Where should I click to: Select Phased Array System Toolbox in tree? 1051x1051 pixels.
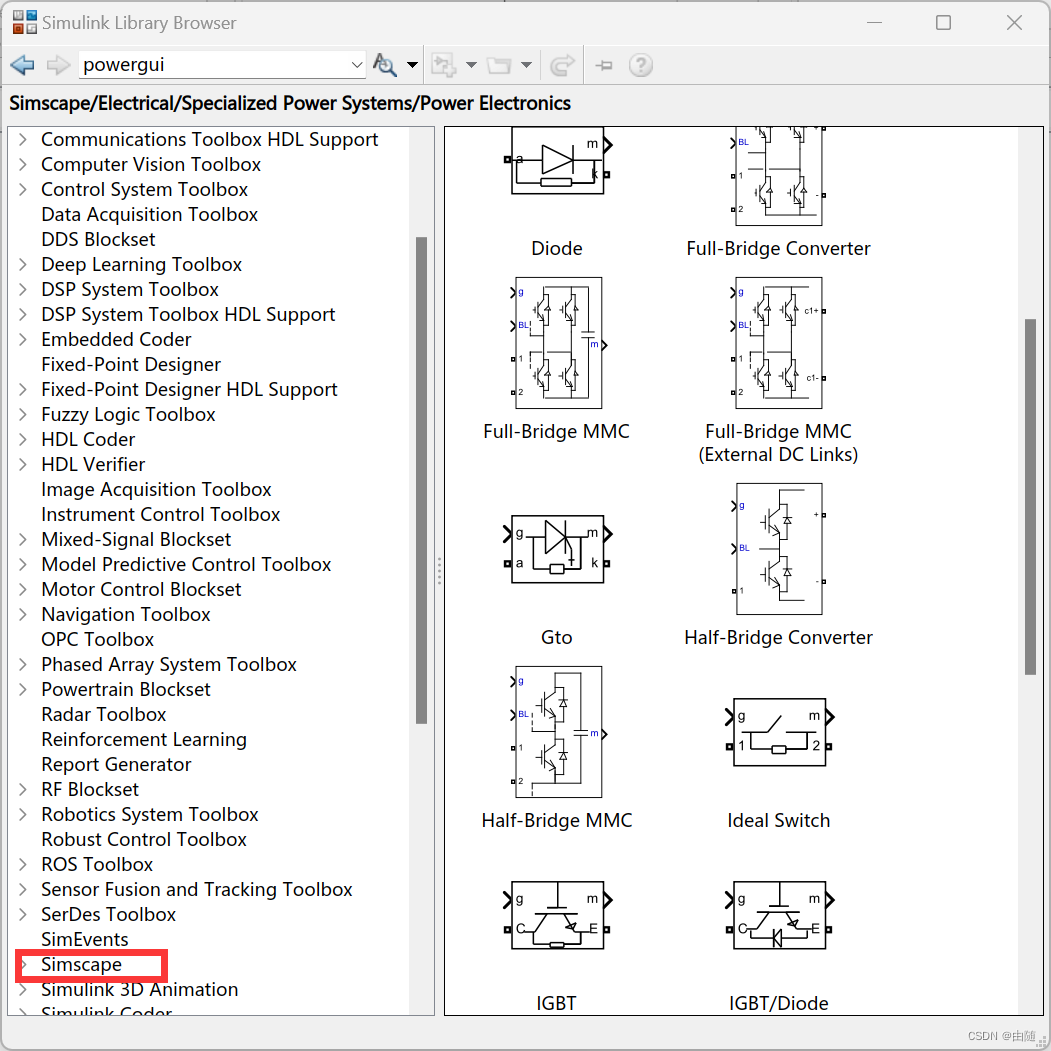(x=169, y=664)
